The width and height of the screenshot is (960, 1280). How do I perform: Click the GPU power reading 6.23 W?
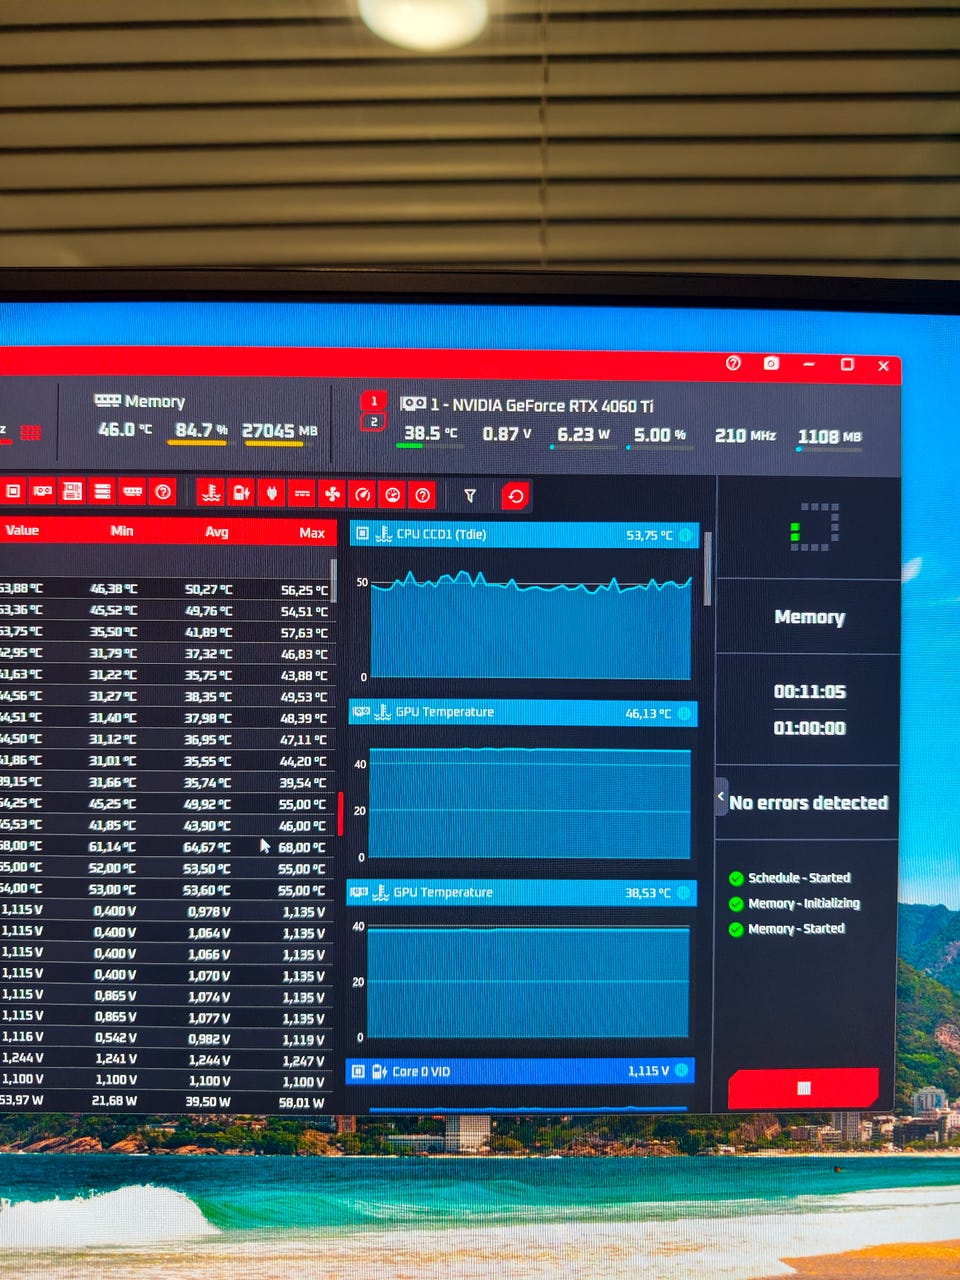click(x=583, y=434)
